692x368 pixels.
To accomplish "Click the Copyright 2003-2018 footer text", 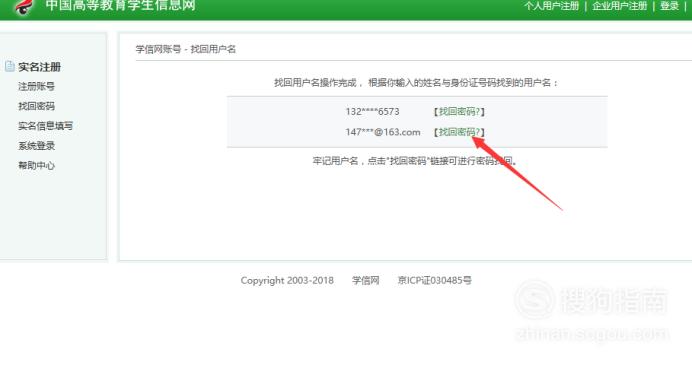I will point(287,280).
